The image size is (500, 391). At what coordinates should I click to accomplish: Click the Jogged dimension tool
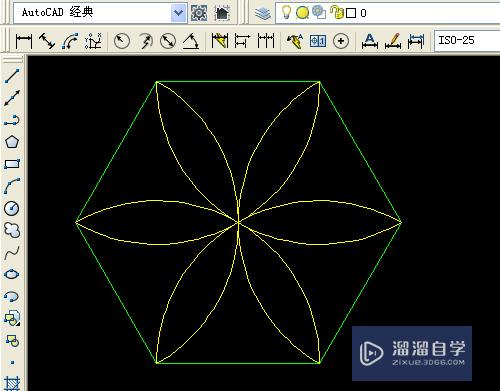pos(145,41)
